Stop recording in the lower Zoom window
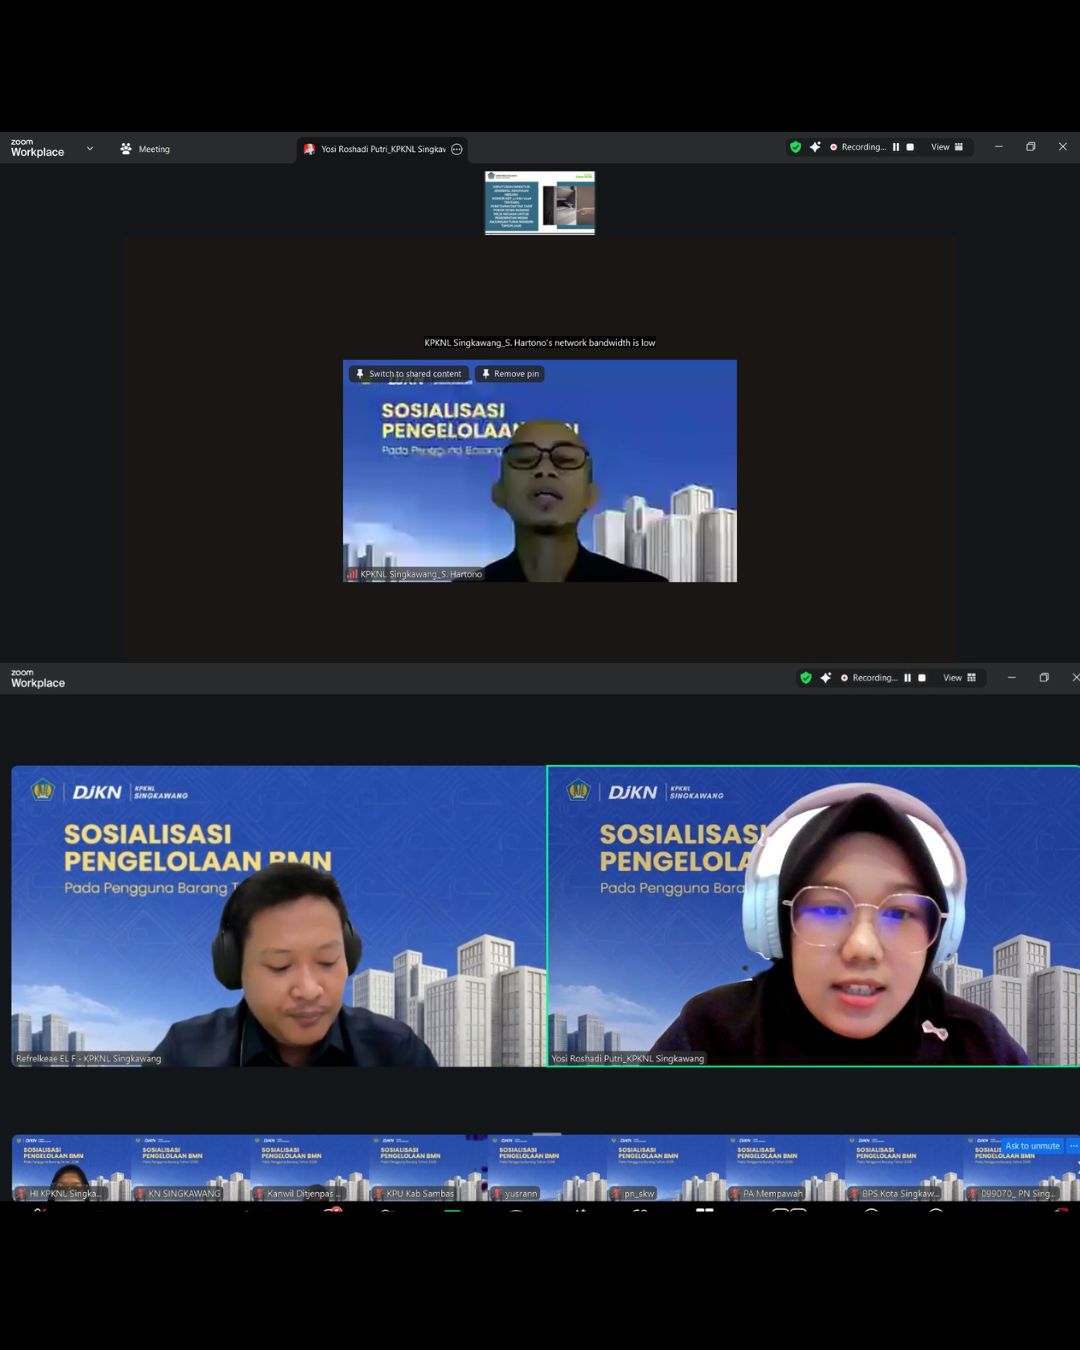The image size is (1080, 1350). (922, 678)
